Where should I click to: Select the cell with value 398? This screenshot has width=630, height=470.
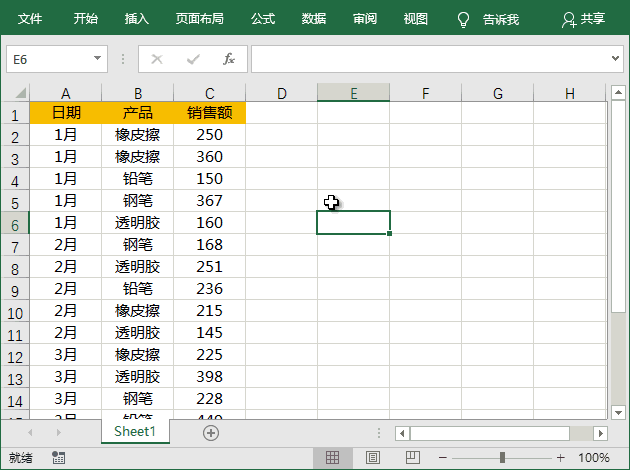coord(210,376)
